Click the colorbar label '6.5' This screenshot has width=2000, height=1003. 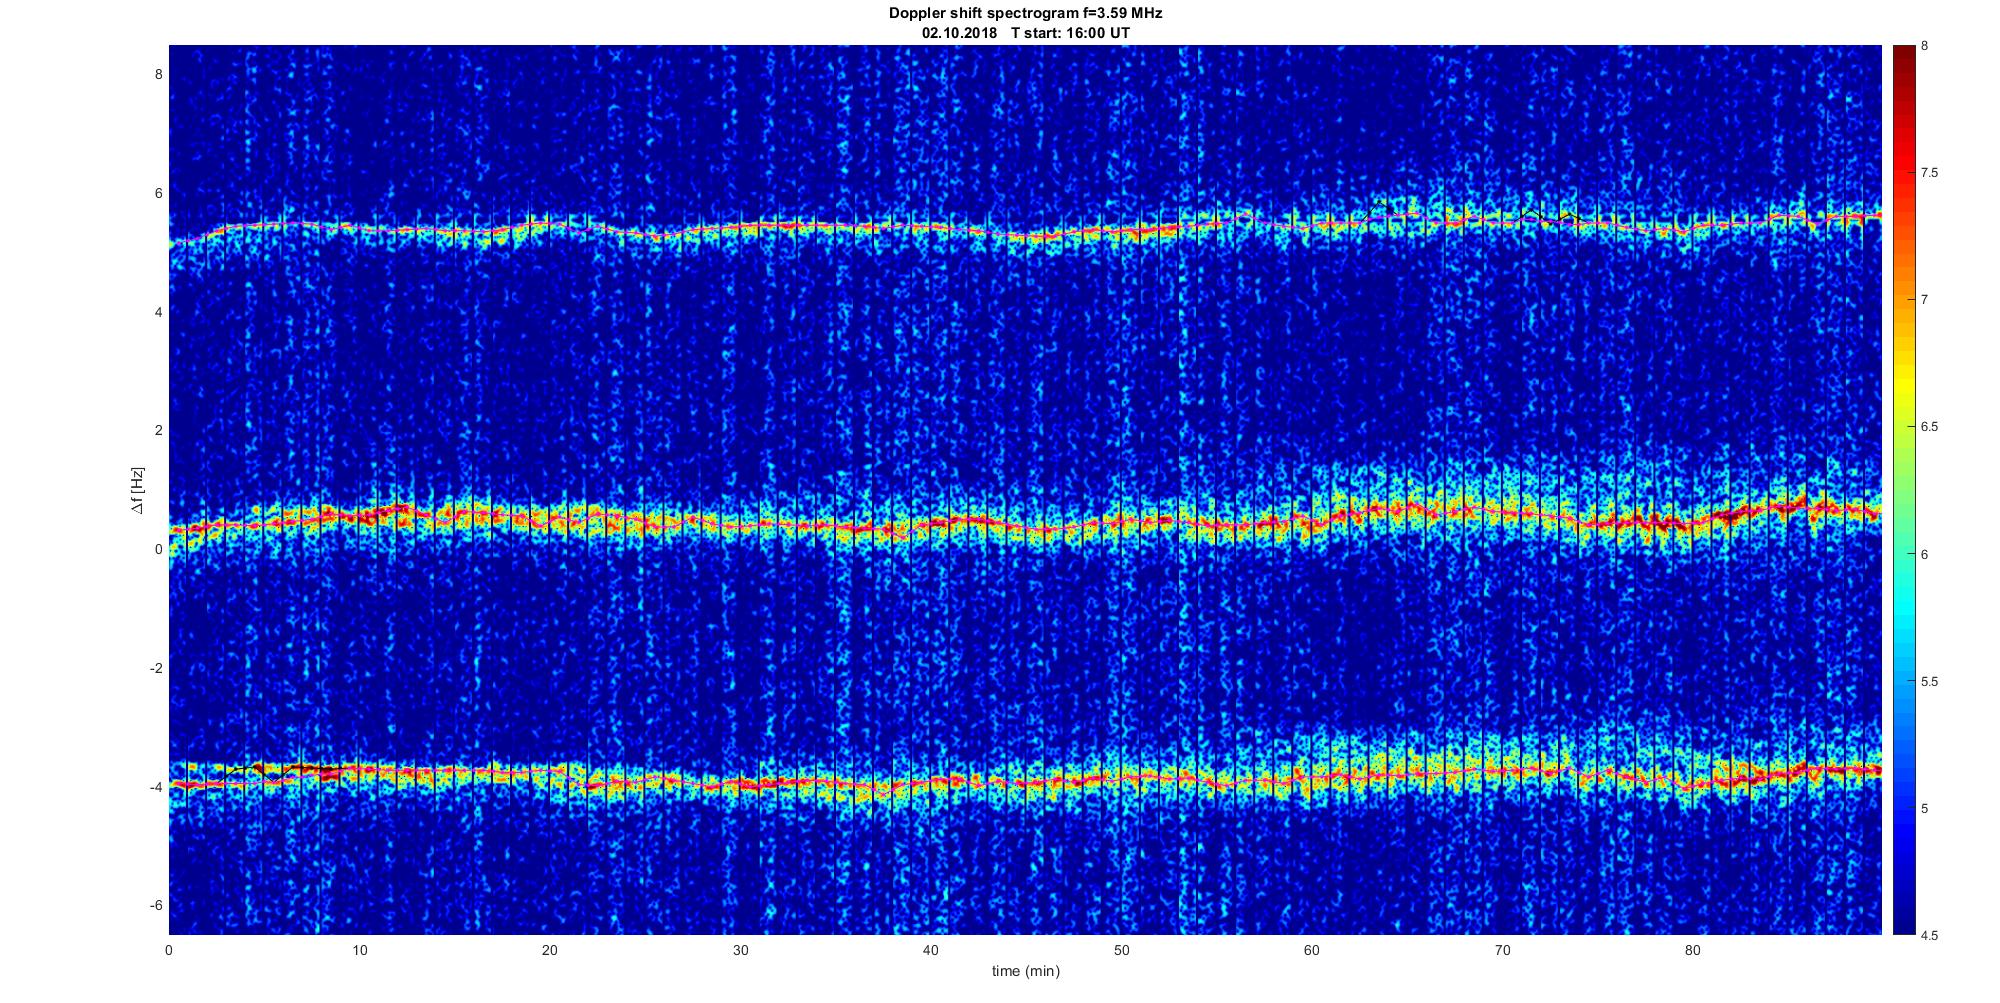[1929, 427]
